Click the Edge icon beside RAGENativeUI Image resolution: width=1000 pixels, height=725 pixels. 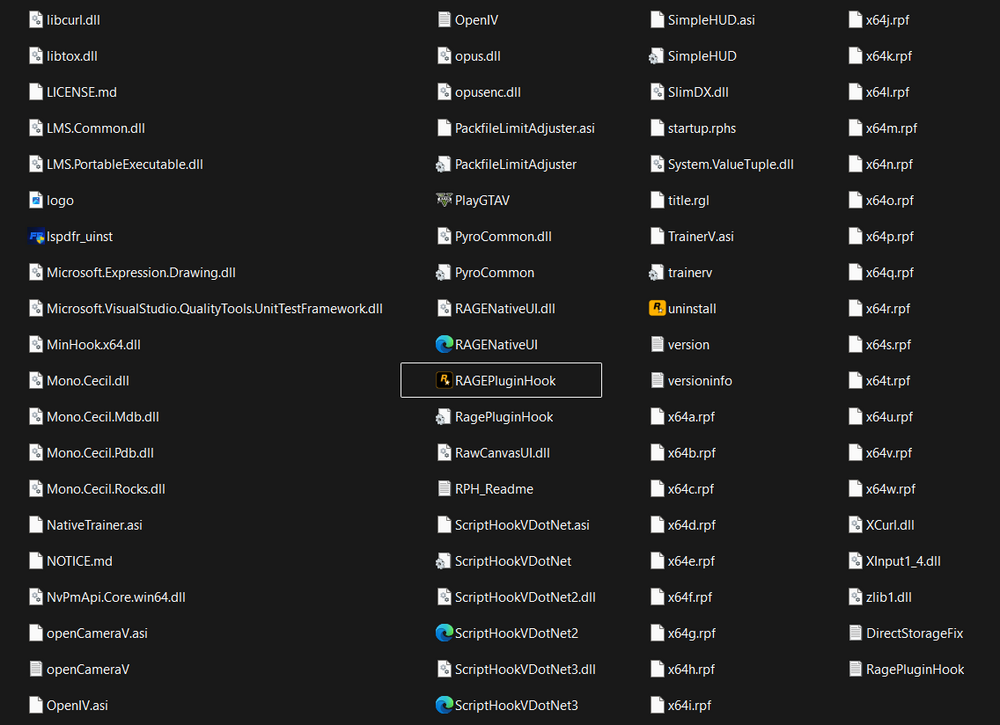tap(444, 344)
